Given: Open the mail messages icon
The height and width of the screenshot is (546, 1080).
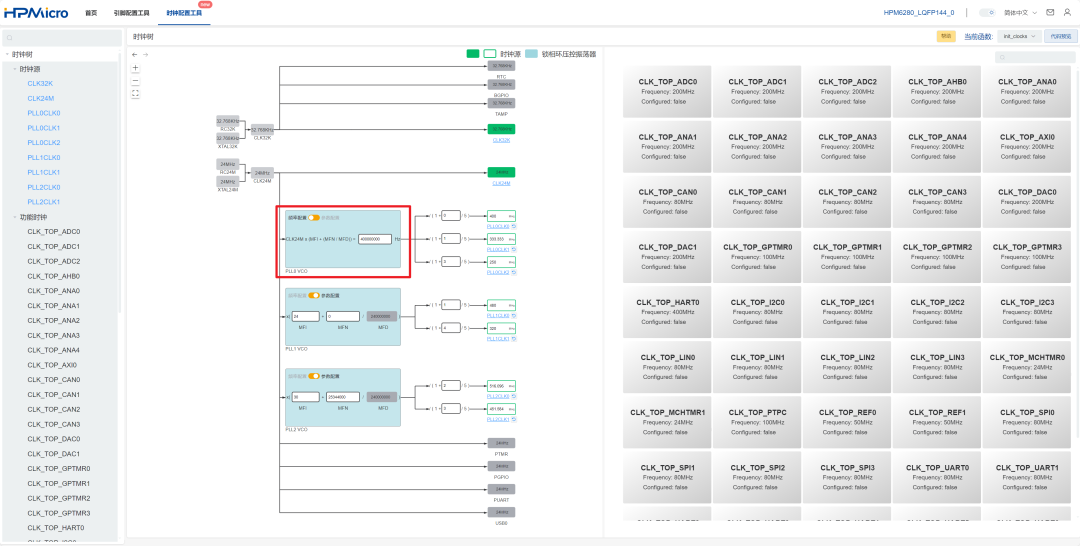Looking at the screenshot, I should (1050, 12).
